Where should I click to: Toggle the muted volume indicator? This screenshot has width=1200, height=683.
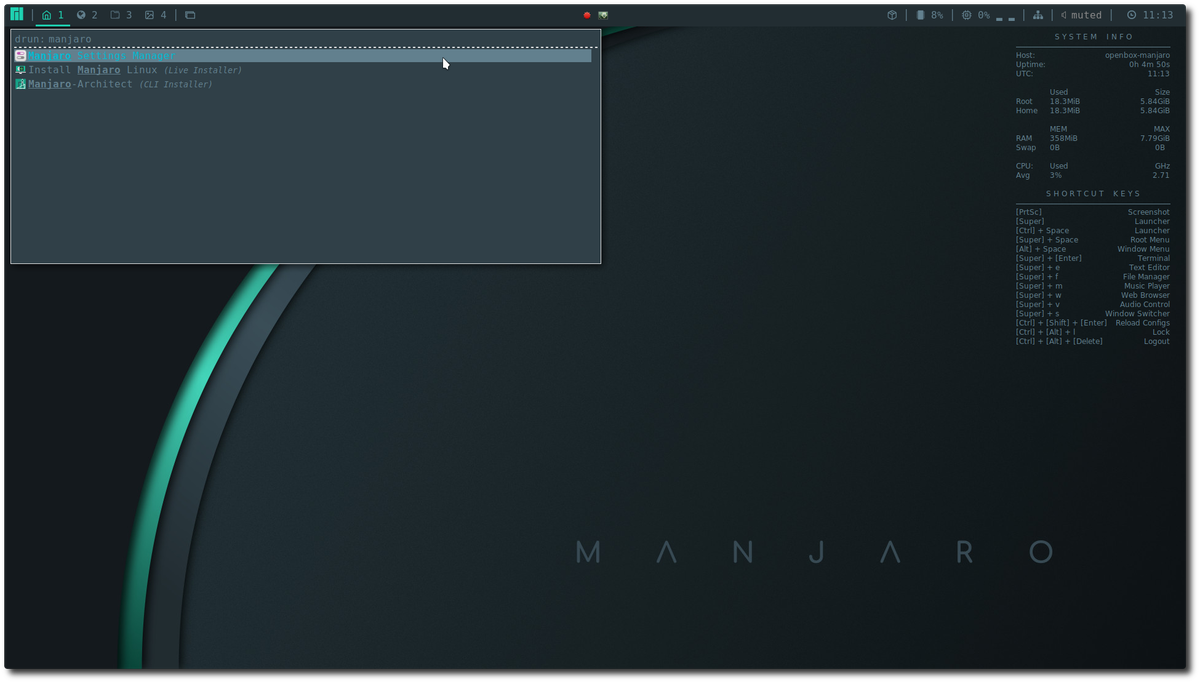[x=1081, y=15]
